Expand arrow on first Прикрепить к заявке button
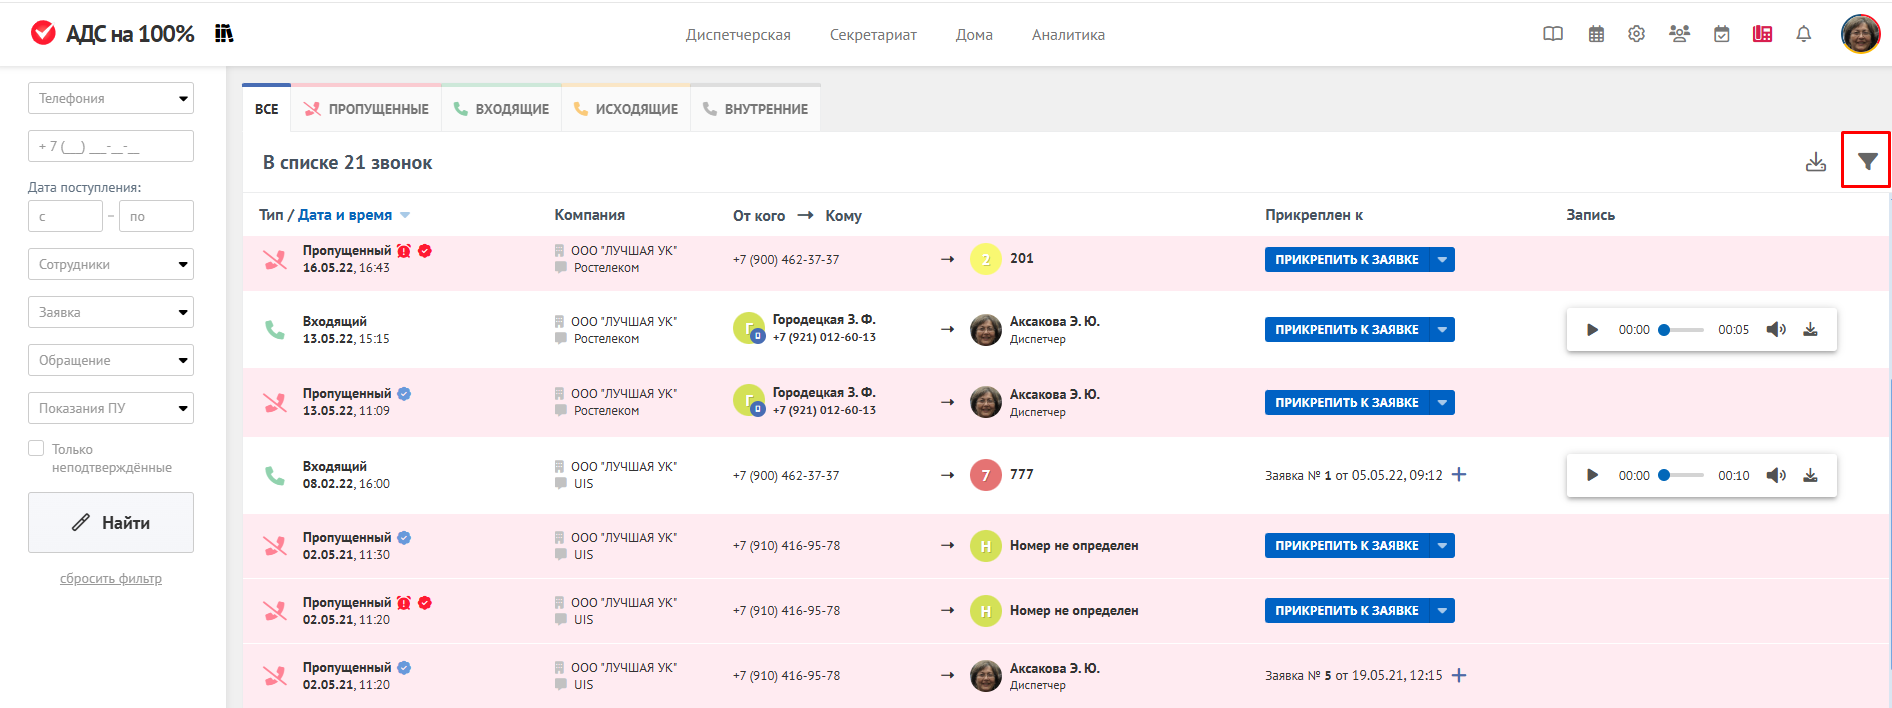Image resolution: width=1892 pixels, height=708 pixels. click(x=1442, y=260)
